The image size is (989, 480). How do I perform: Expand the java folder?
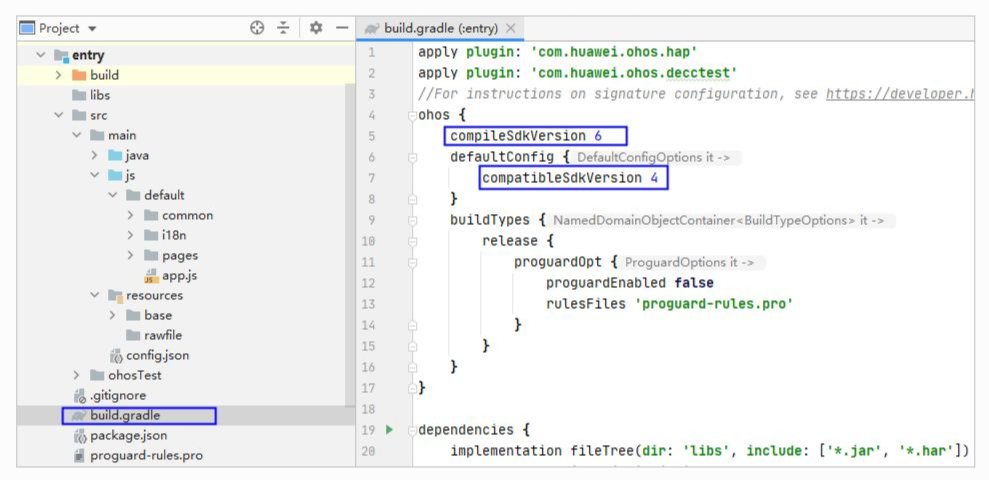[95, 156]
